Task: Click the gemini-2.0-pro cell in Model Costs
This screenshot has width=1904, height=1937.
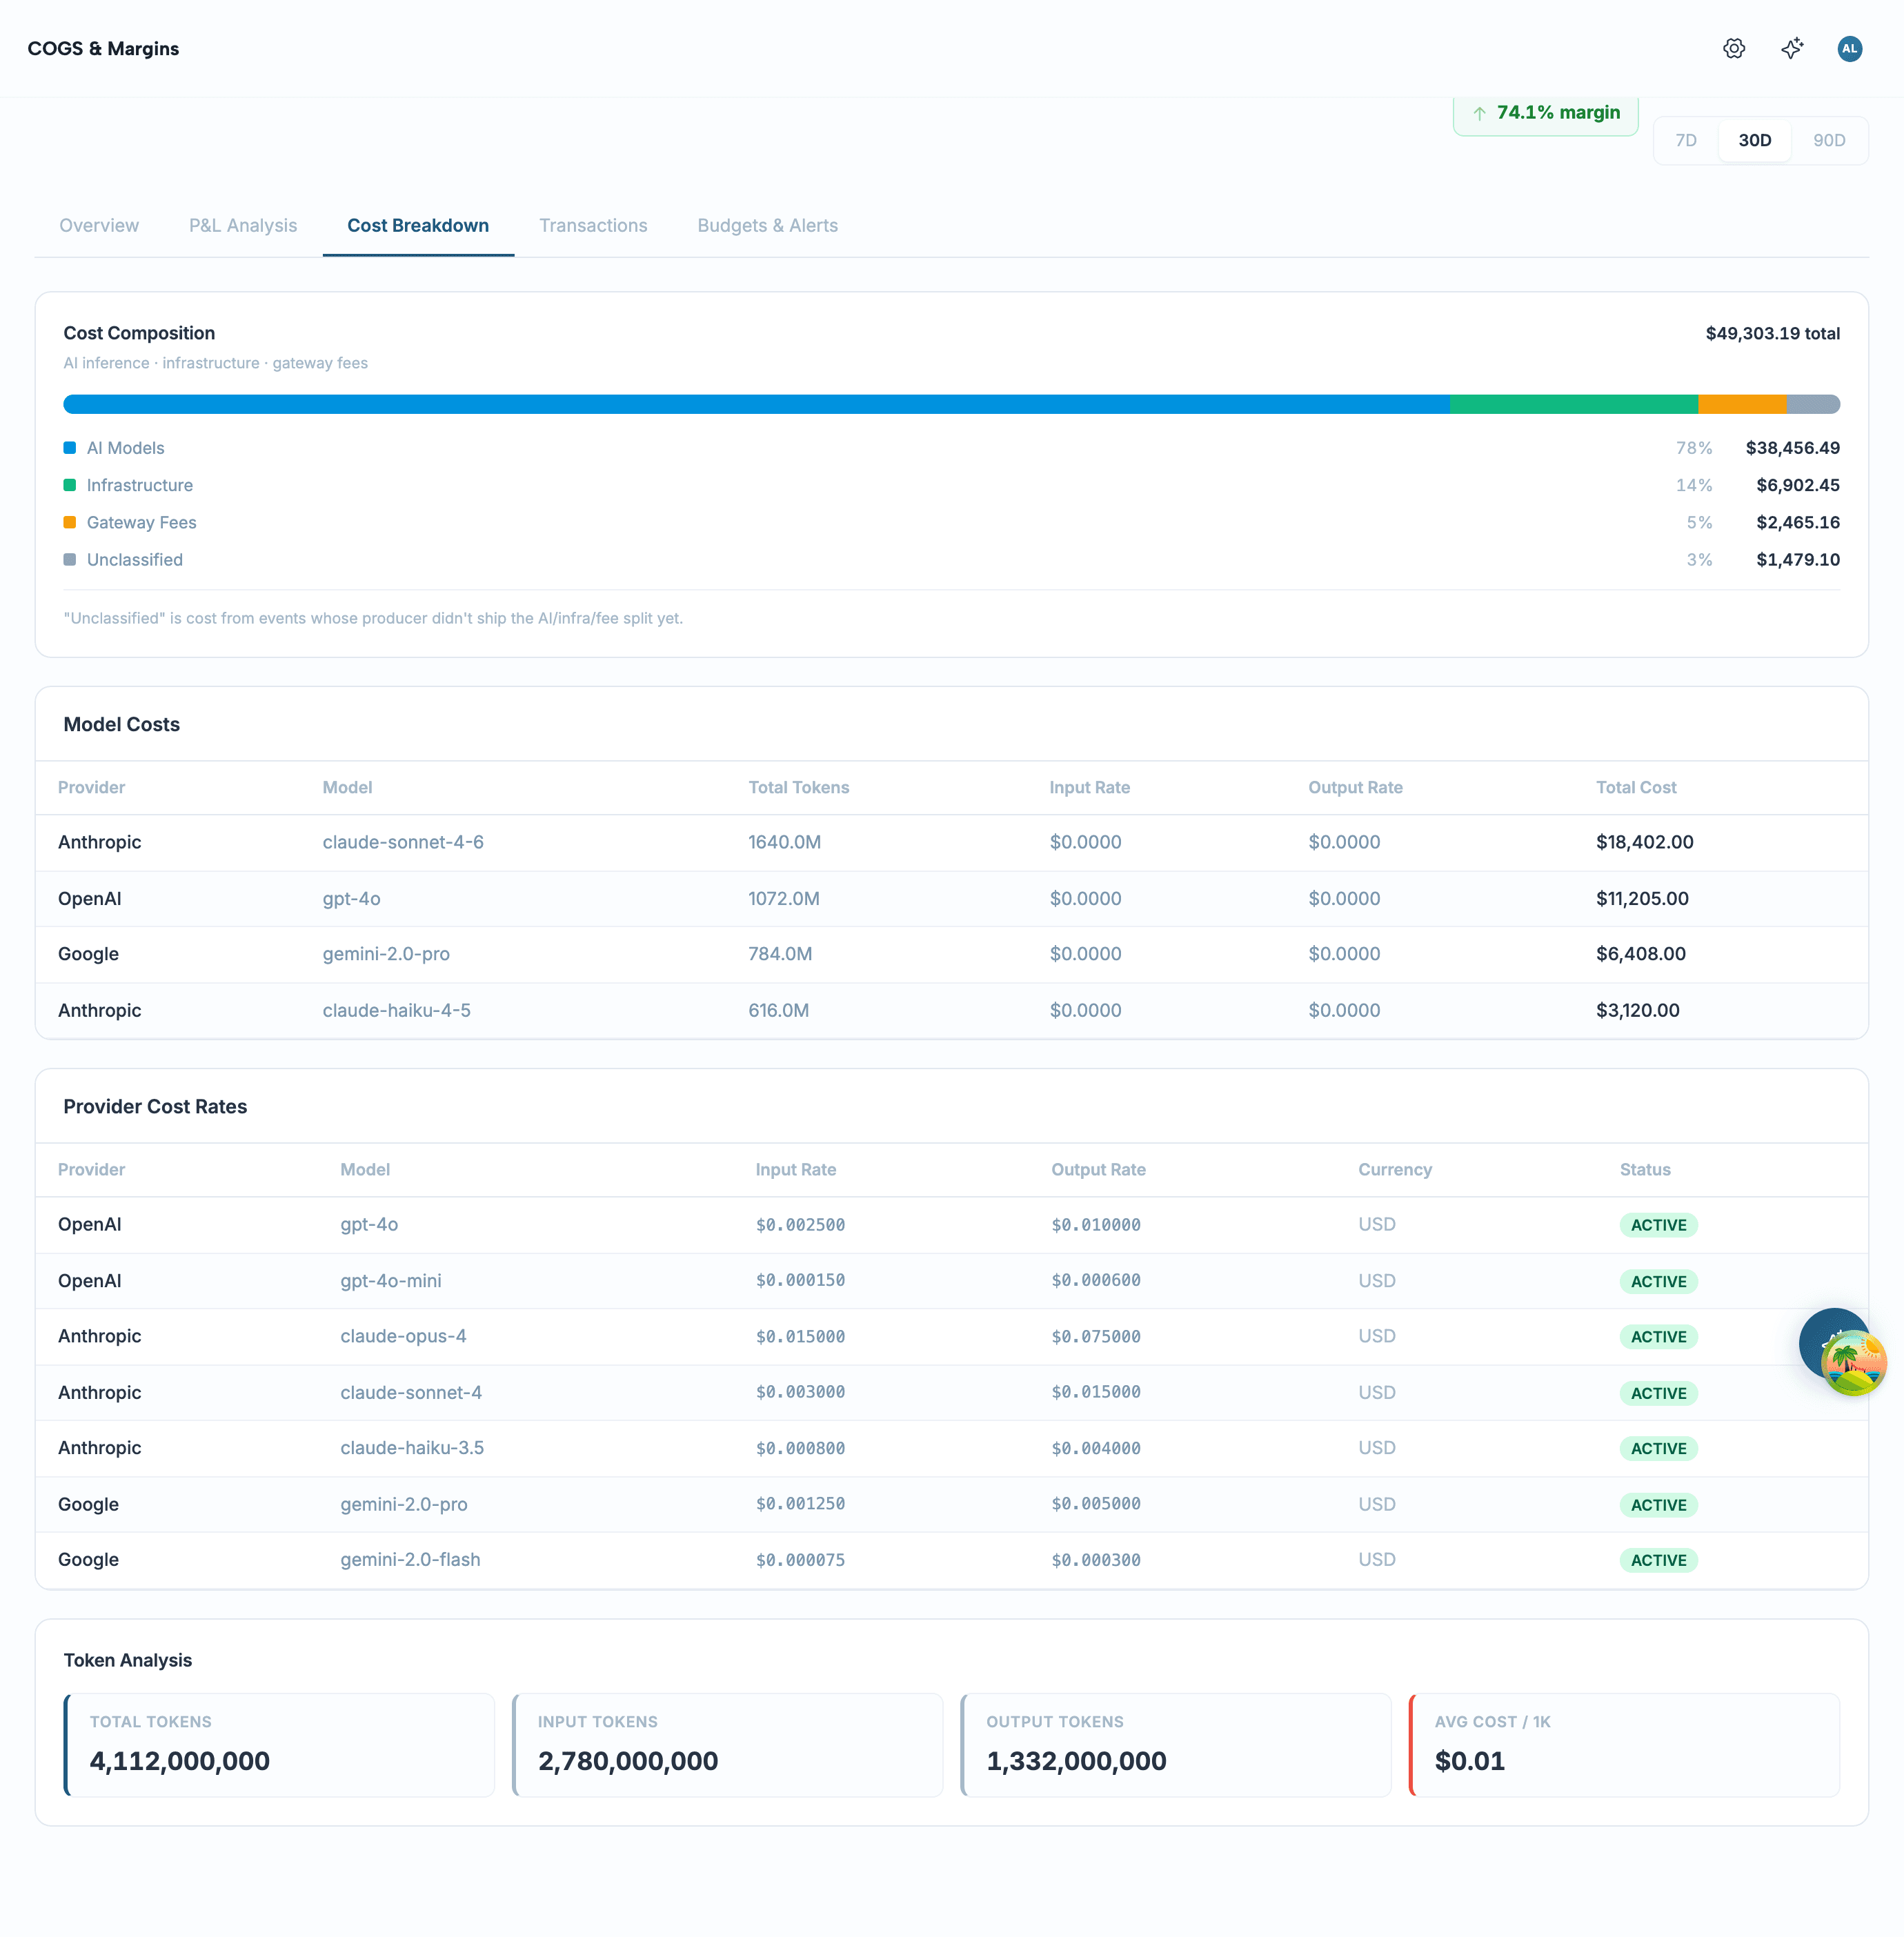Action: click(x=386, y=954)
